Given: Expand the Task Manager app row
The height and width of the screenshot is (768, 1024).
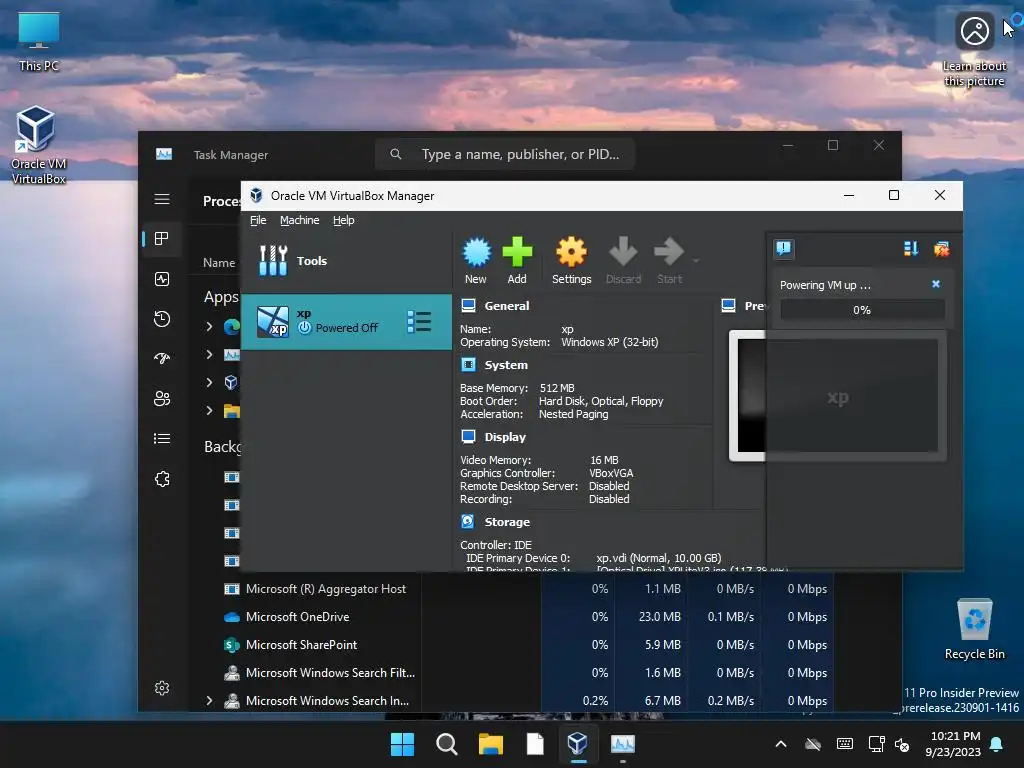Looking at the screenshot, I should tap(209, 354).
